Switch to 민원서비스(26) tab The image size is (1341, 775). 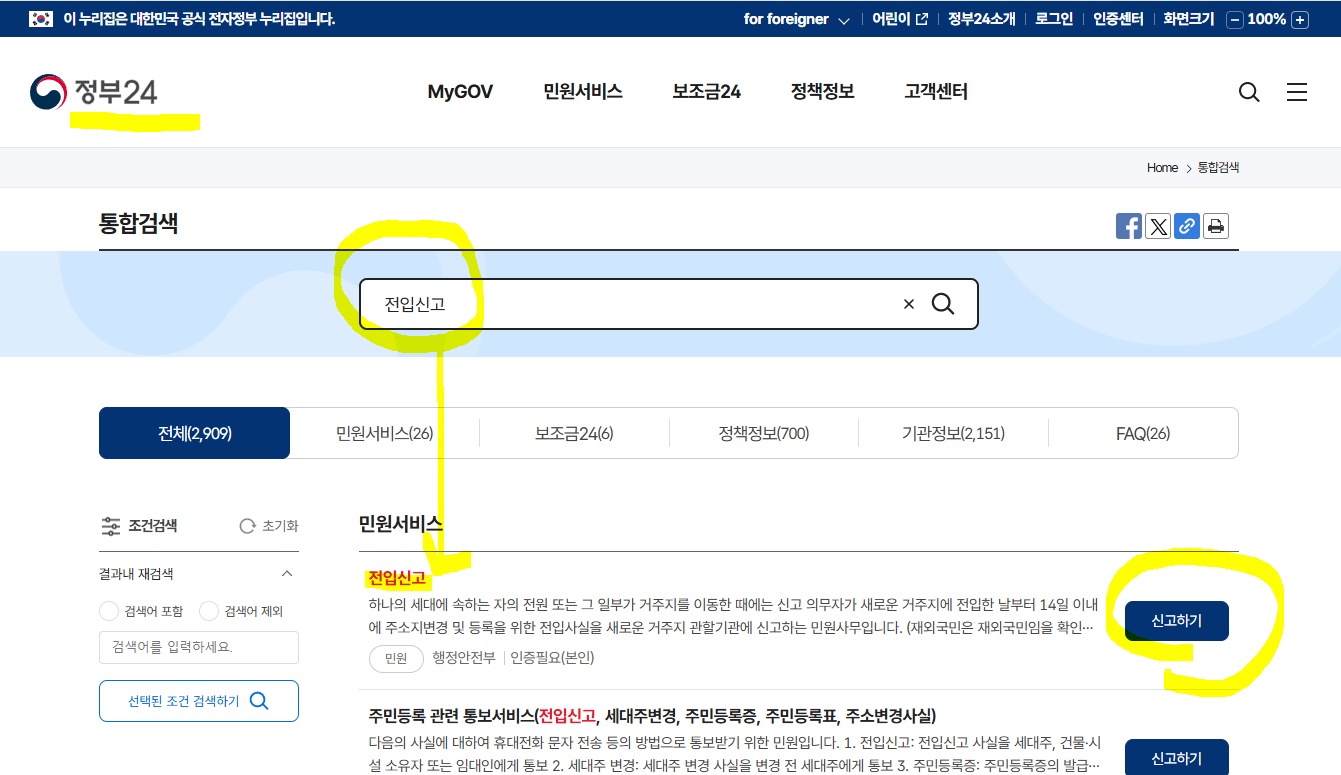click(384, 433)
